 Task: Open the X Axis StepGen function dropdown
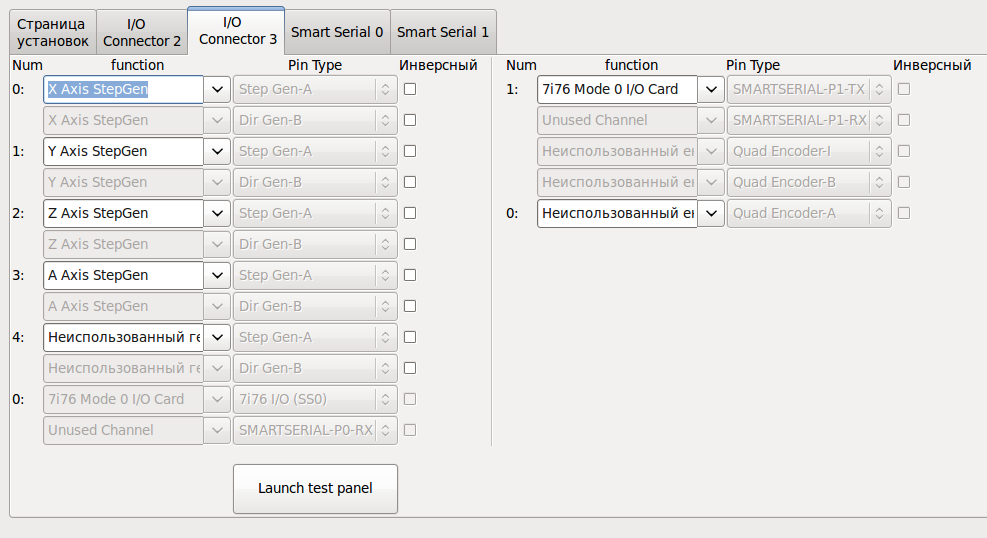point(218,89)
